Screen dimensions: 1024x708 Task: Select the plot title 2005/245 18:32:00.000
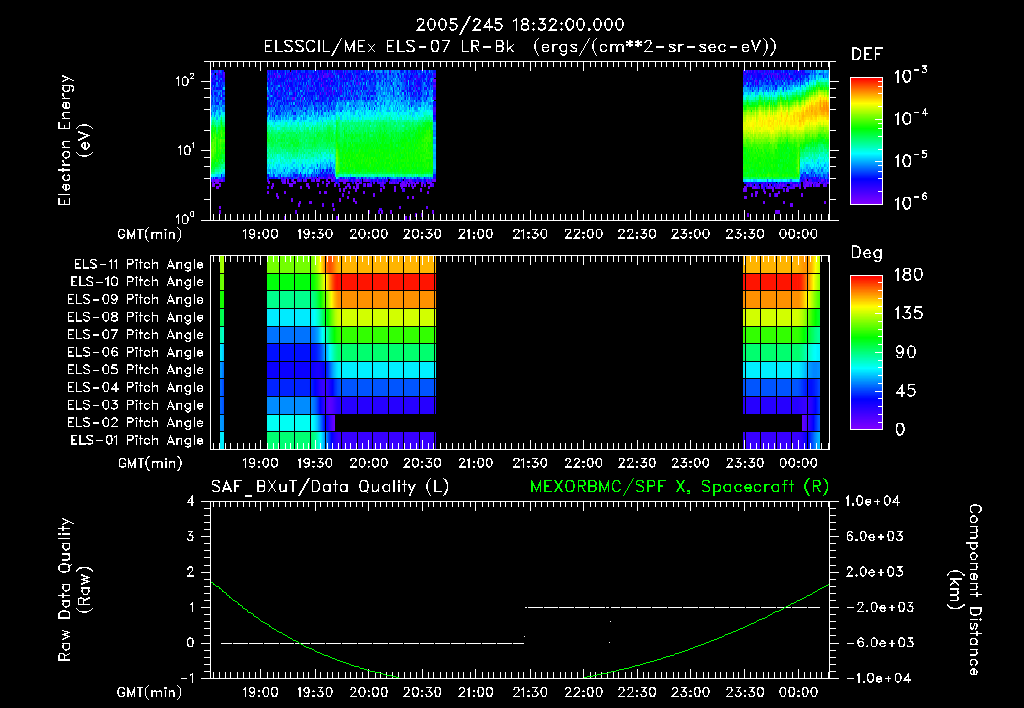click(520, 25)
